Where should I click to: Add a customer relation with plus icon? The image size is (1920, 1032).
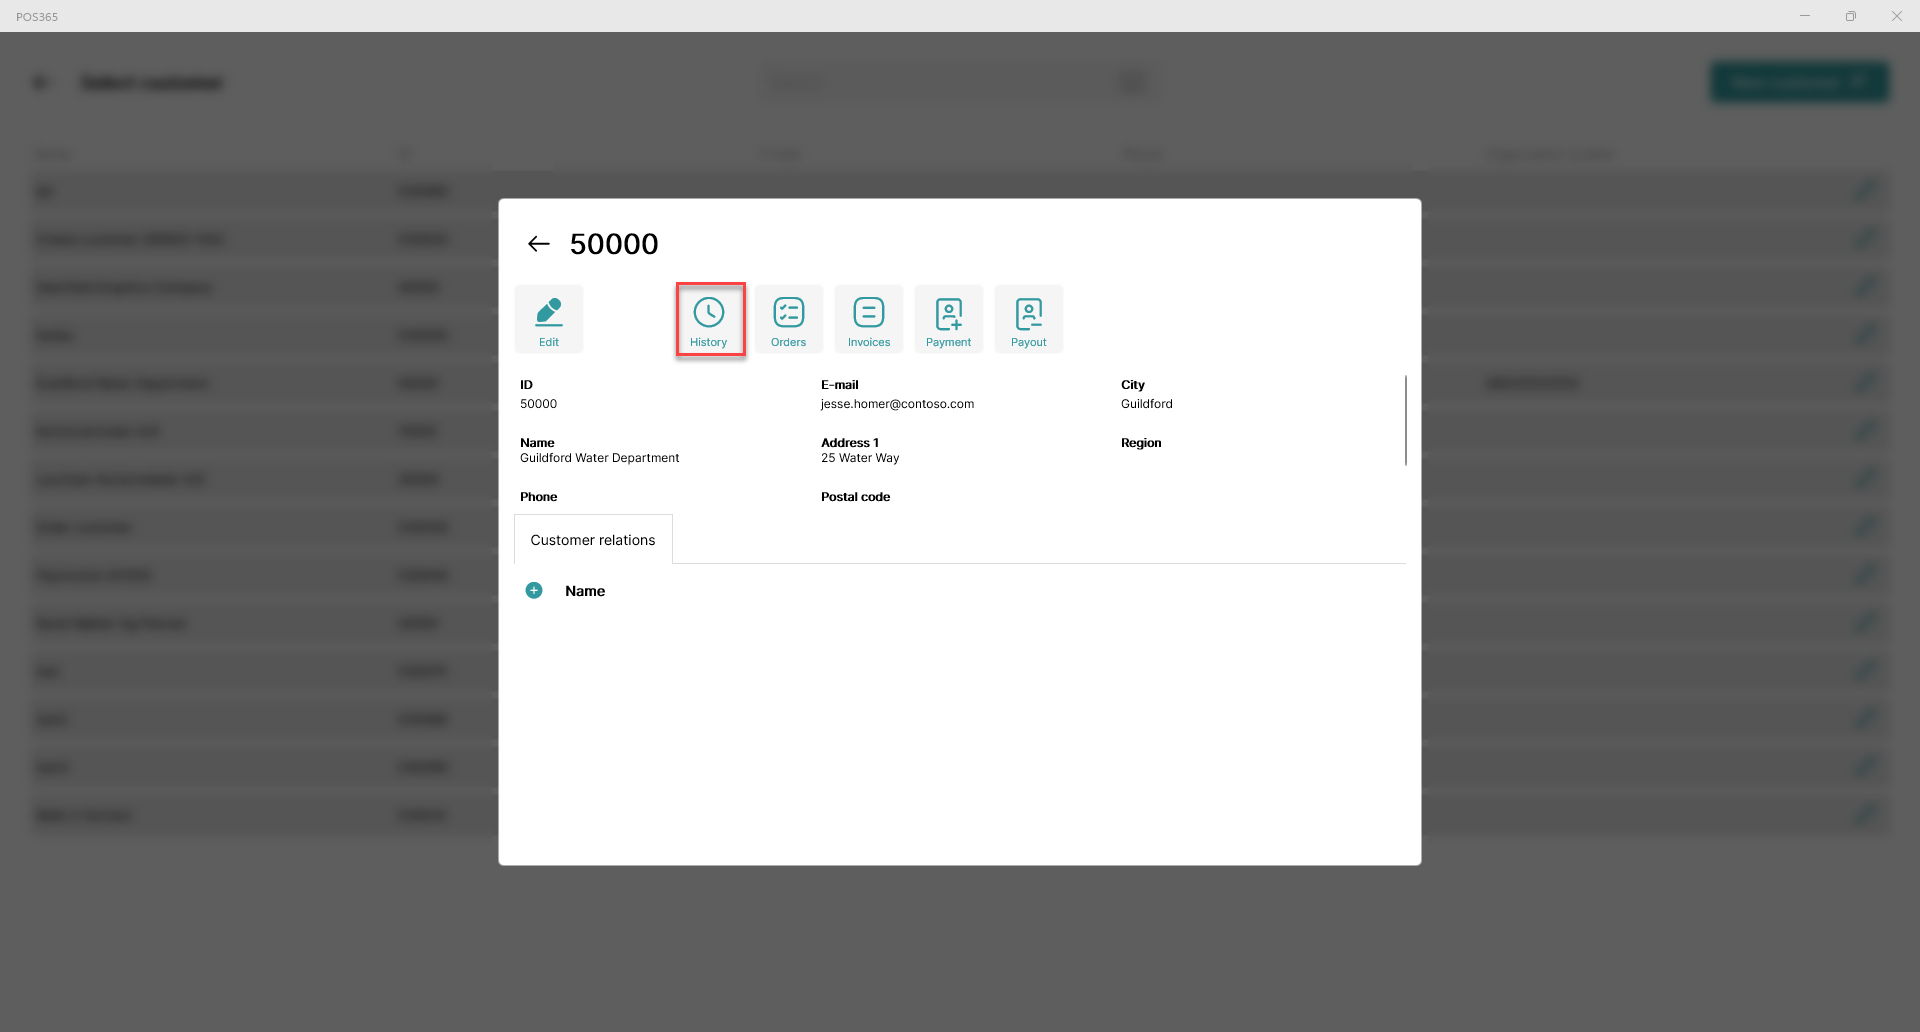(534, 591)
